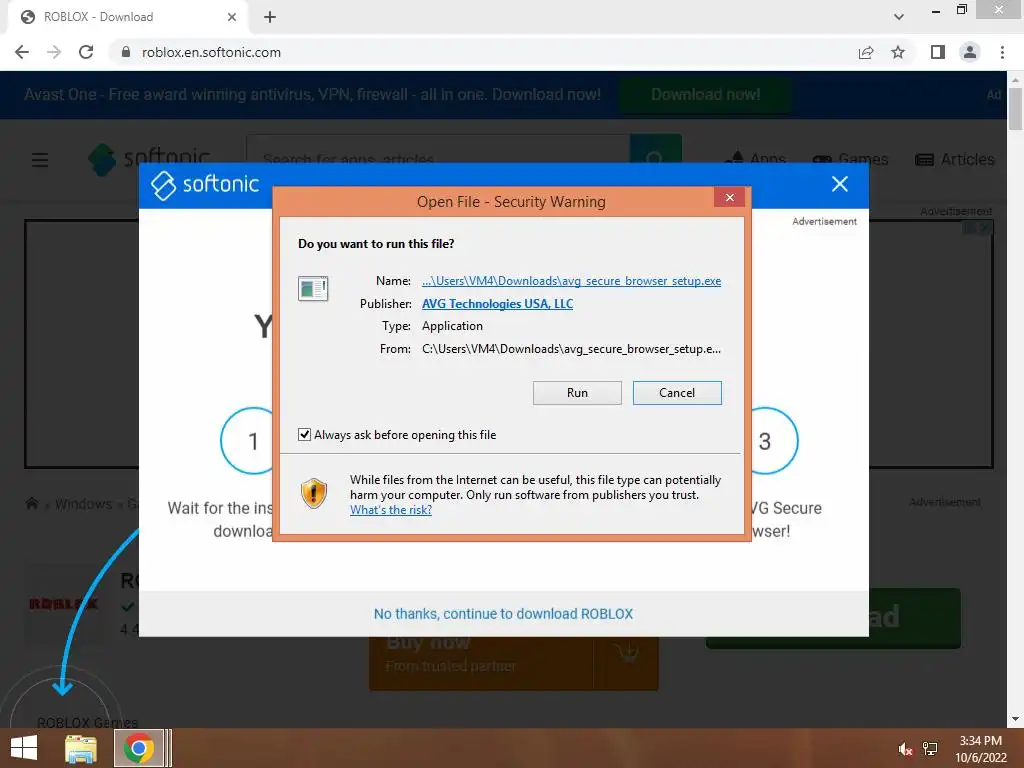This screenshot has width=1024, height=768.
Task: Open AVG Technologies USA, LLC publisher link
Action: coord(497,304)
